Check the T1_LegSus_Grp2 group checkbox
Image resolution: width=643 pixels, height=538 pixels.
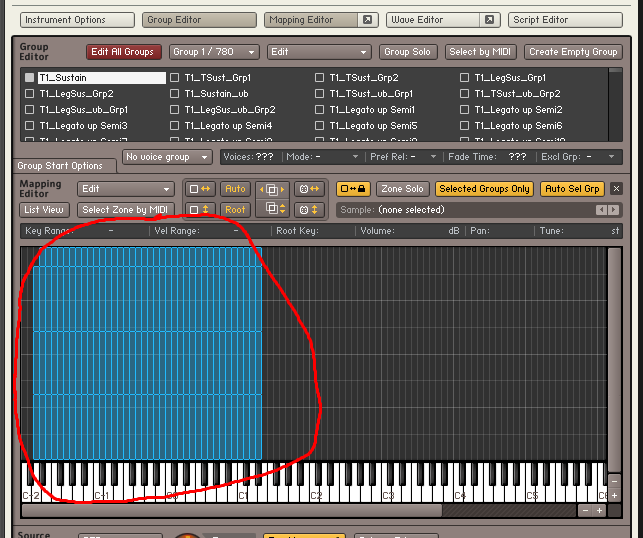pos(30,93)
